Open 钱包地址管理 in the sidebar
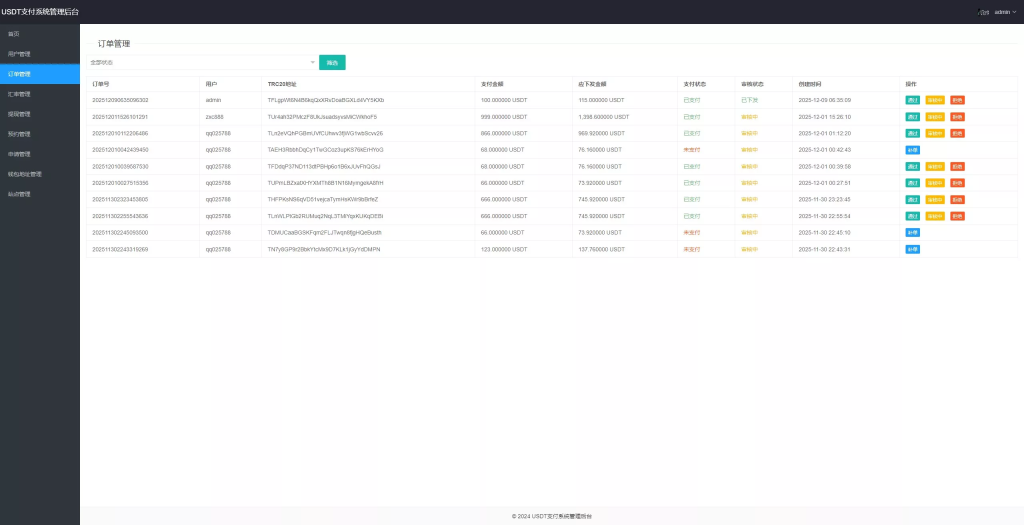The image size is (1024, 525). pyautogui.click(x=25, y=174)
